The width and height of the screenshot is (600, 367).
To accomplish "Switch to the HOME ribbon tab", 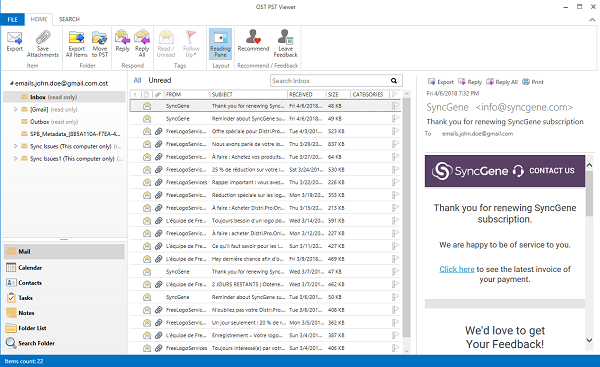I will 39,19.
